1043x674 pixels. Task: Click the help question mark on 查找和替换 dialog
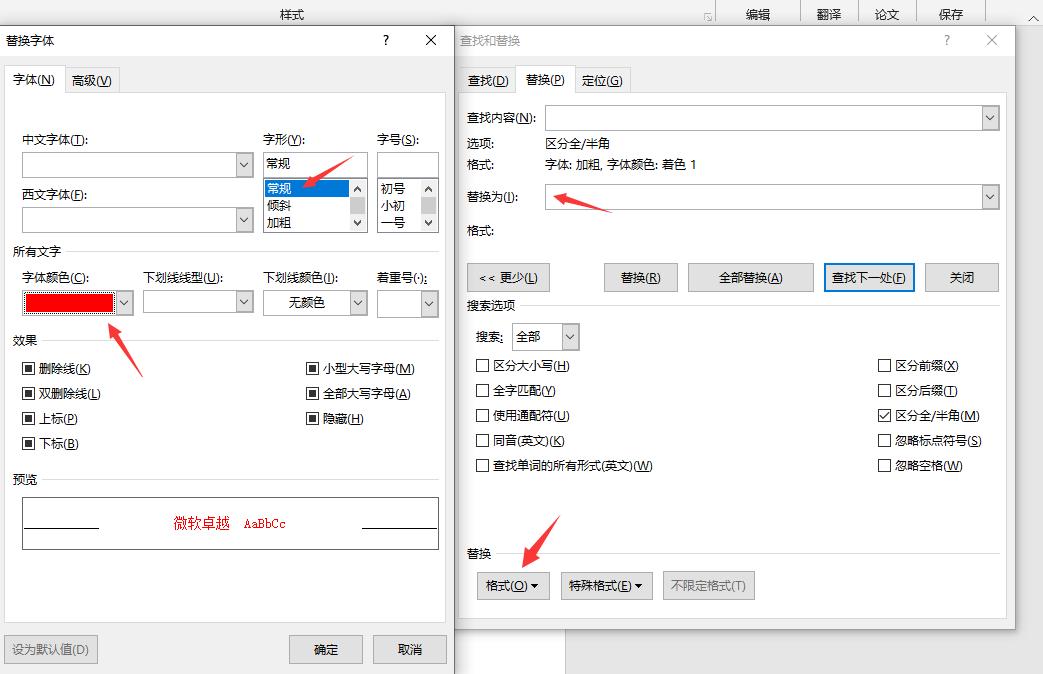[x=946, y=40]
